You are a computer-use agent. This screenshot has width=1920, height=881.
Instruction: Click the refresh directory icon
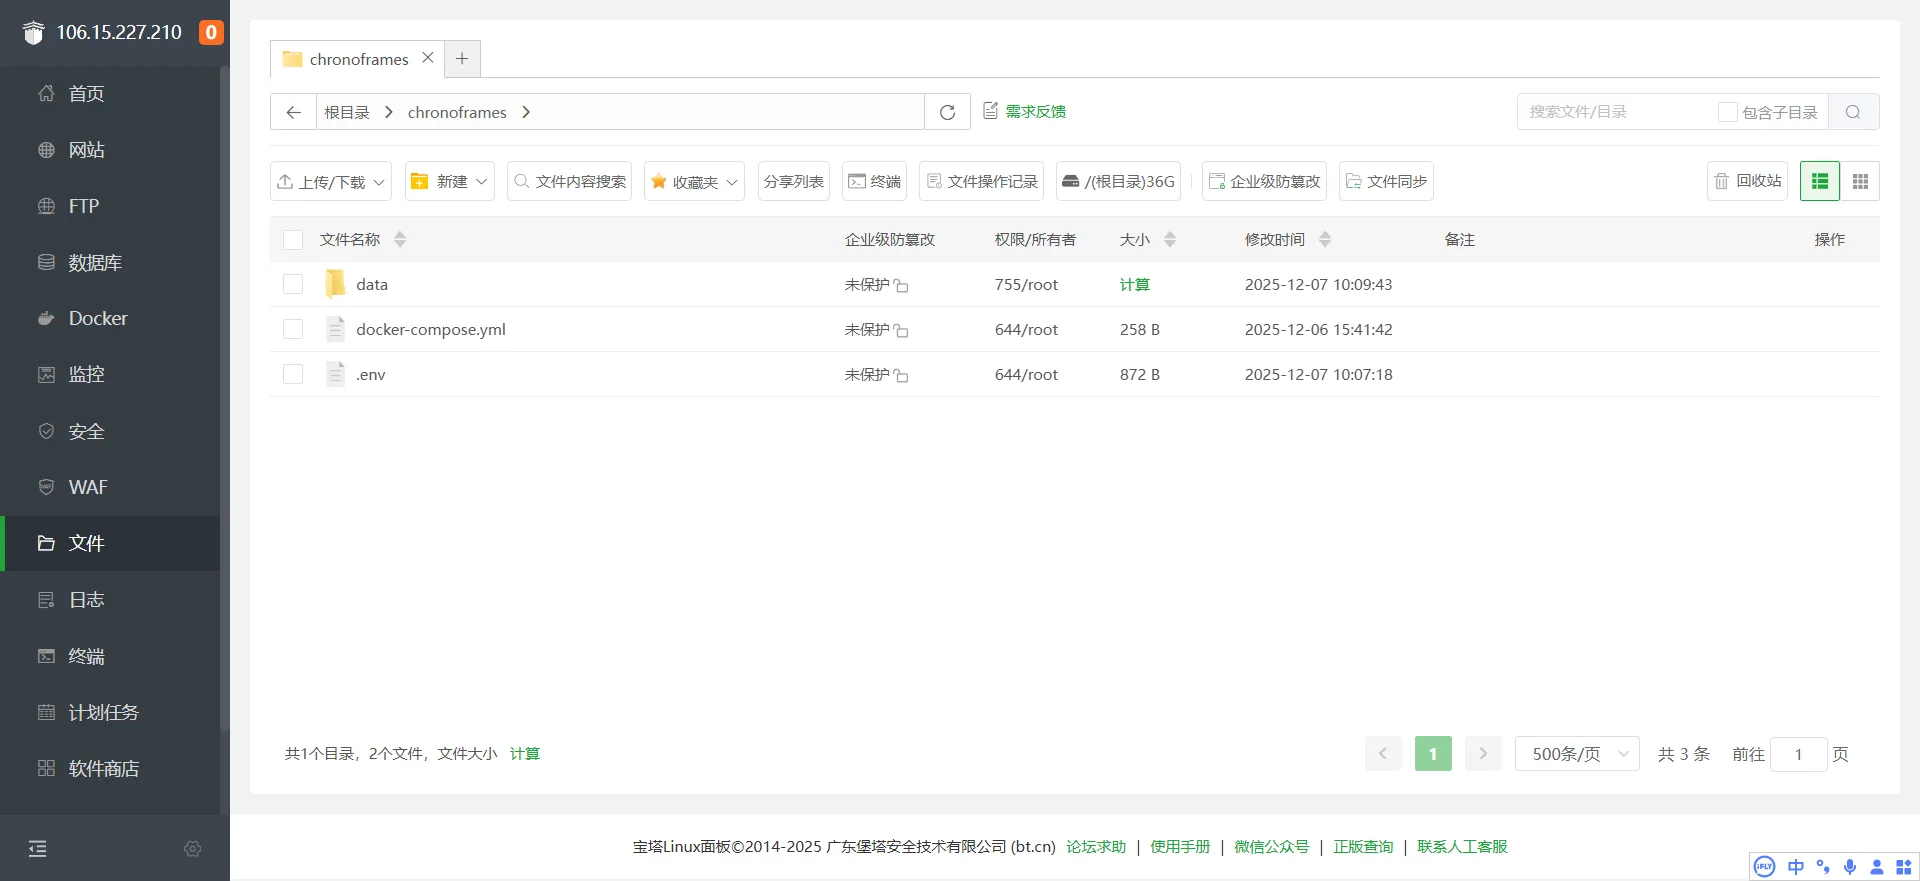click(947, 112)
